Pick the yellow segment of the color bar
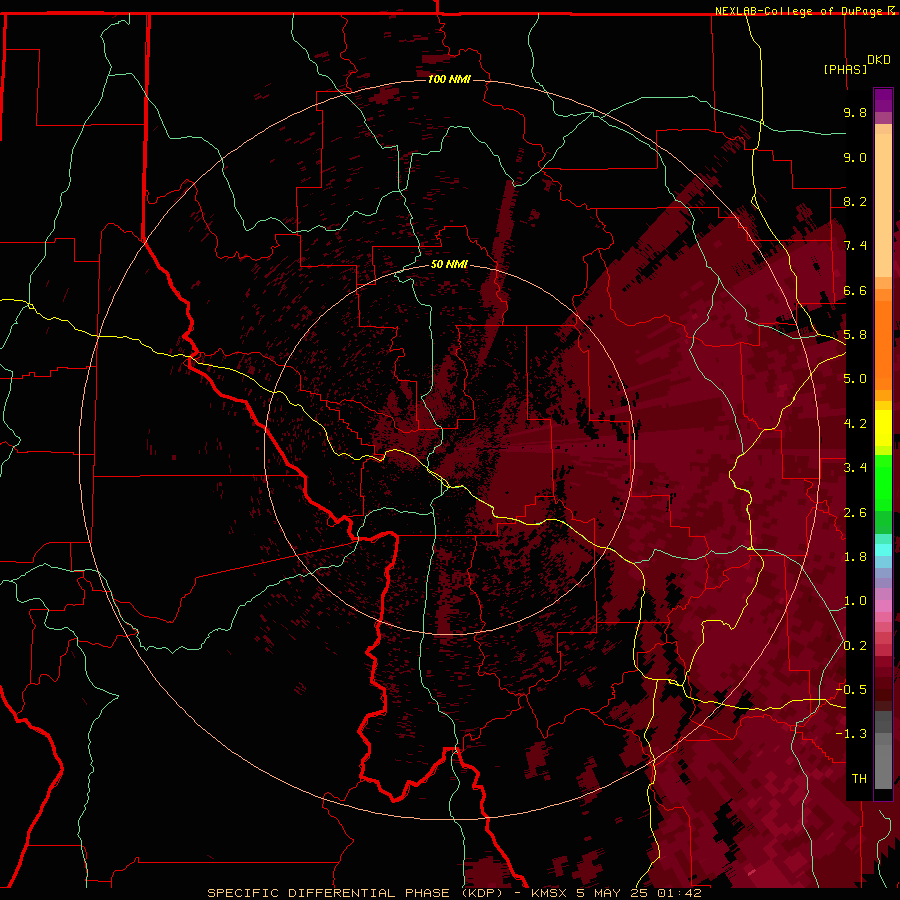900x900 pixels. pos(883,428)
